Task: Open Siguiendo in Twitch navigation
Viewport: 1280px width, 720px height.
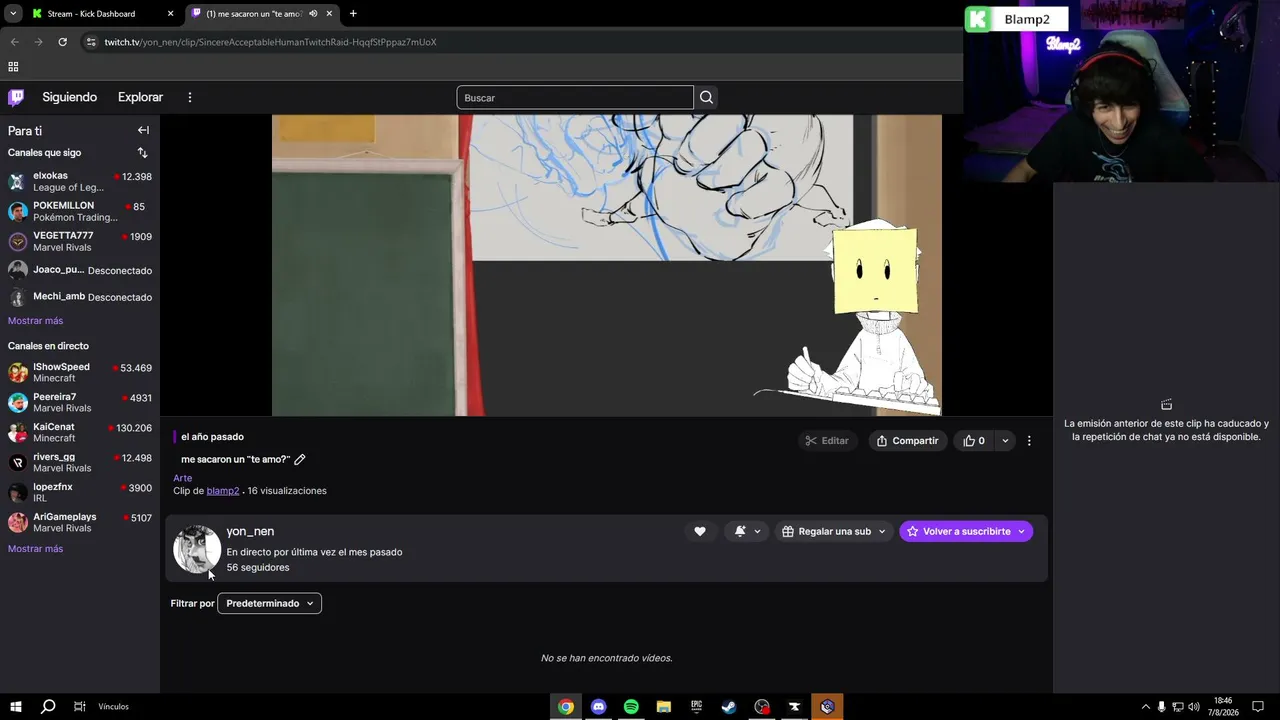Action: click(x=69, y=97)
